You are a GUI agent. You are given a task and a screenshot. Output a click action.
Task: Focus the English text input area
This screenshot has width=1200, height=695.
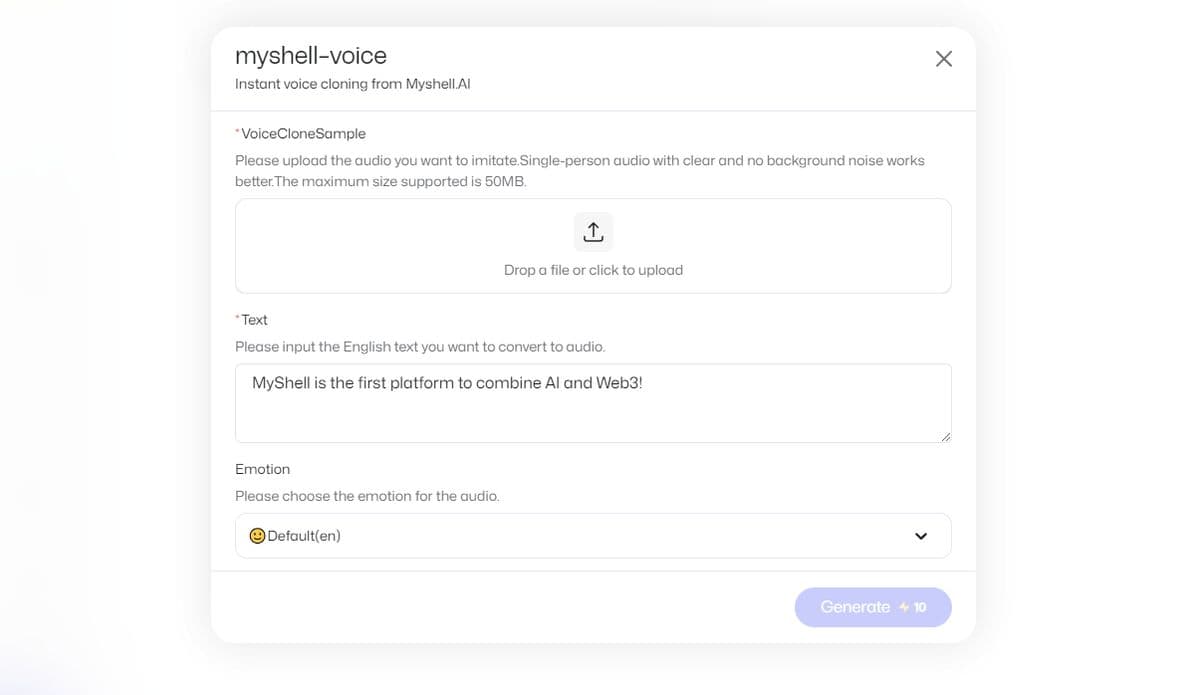[x=593, y=402]
